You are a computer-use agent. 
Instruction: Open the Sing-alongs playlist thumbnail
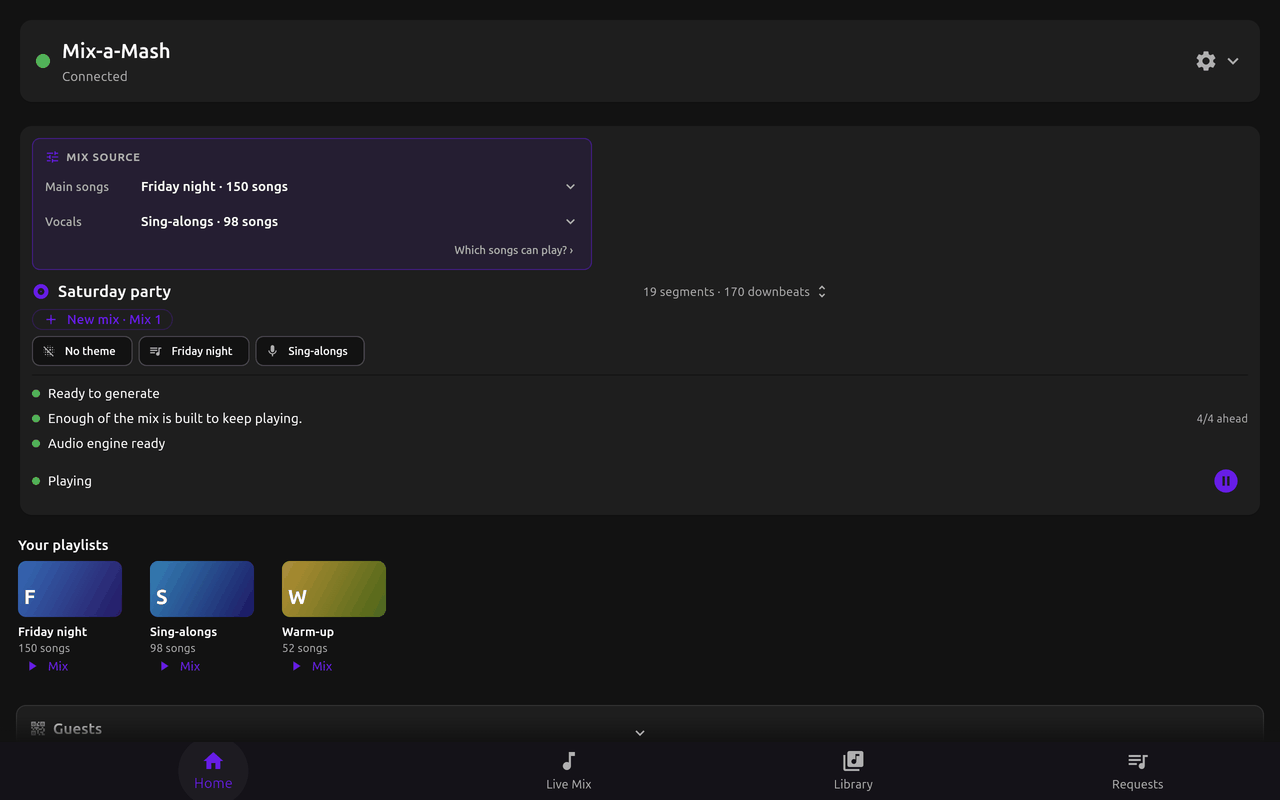[202, 589]
